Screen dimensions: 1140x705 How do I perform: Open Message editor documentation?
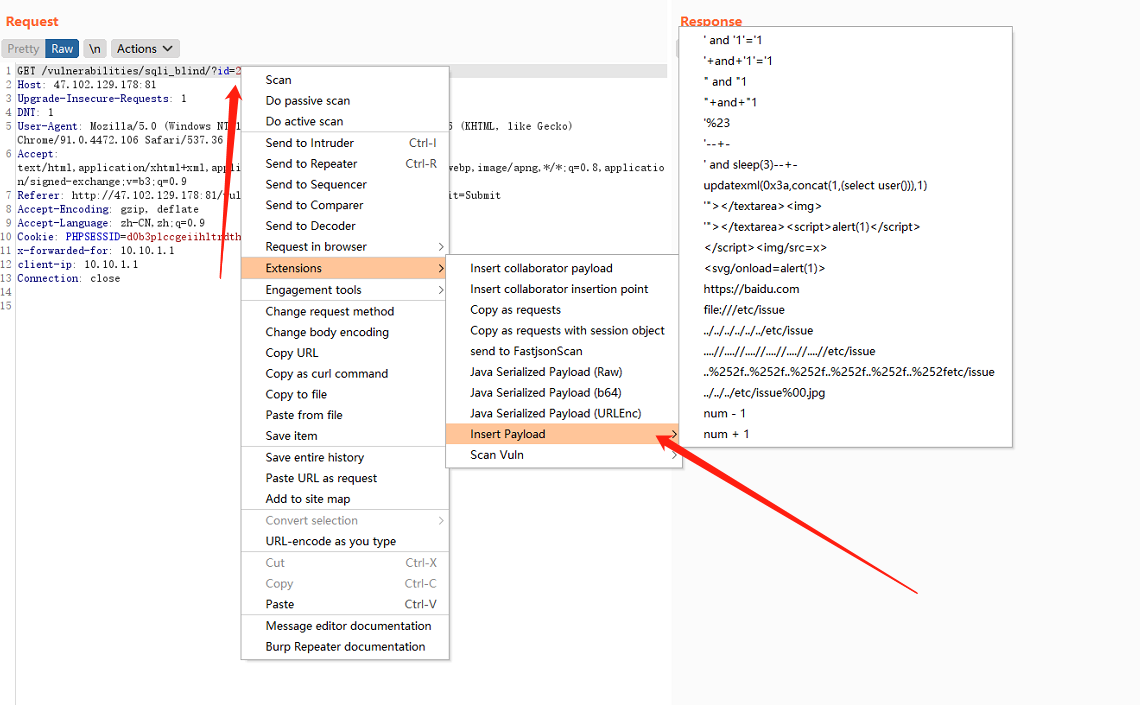[345, 627]
